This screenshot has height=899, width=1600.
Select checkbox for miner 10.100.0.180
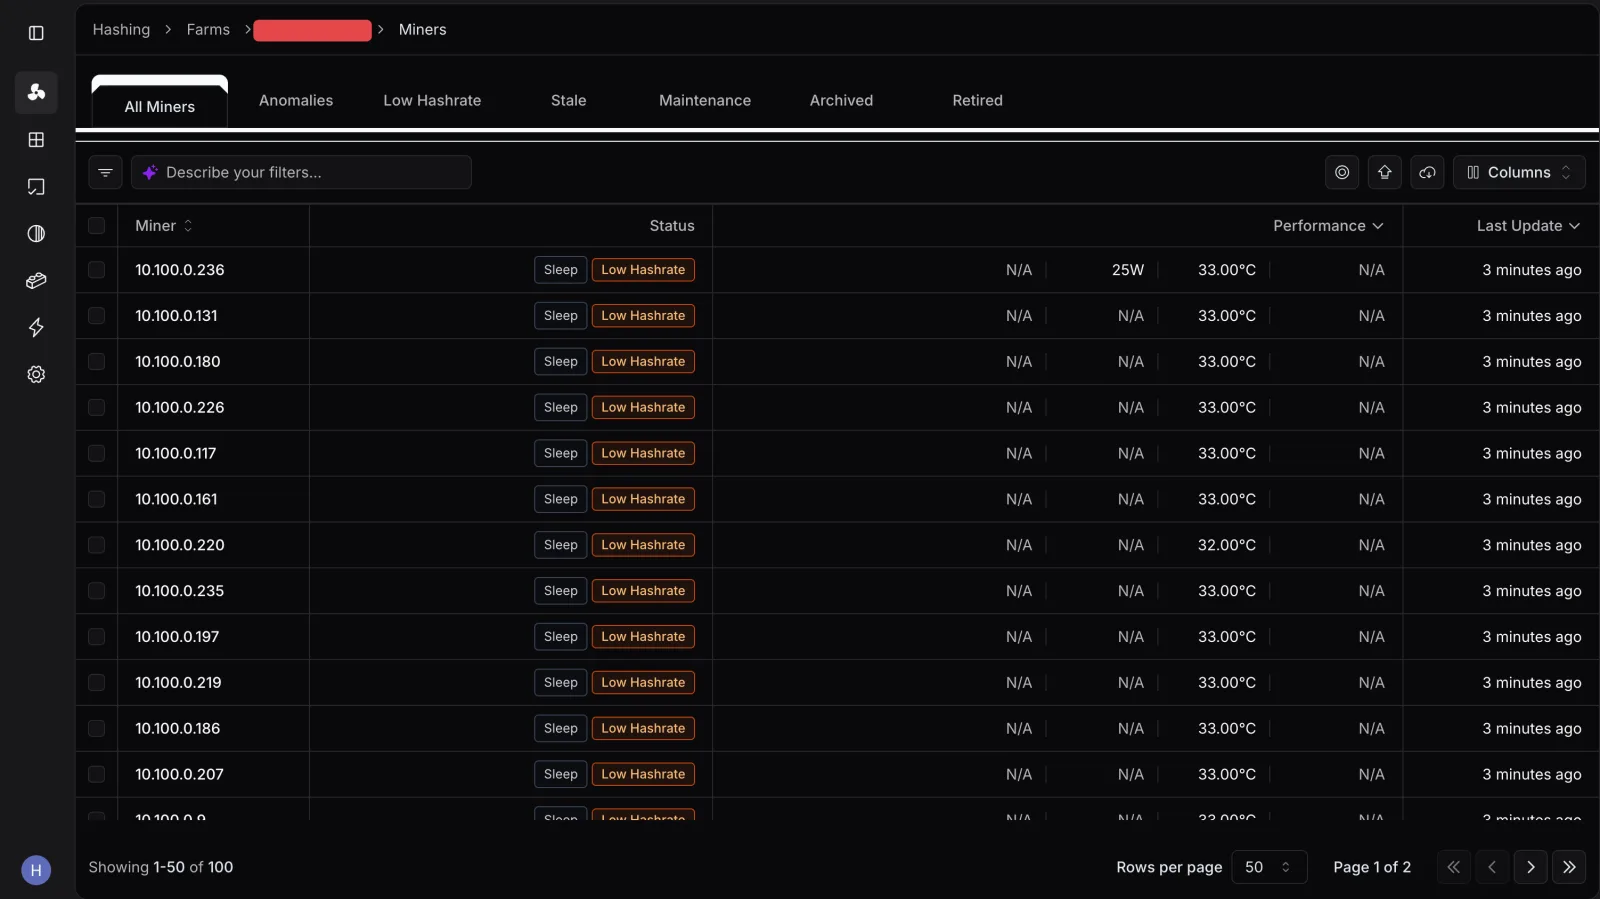point(96,362)
